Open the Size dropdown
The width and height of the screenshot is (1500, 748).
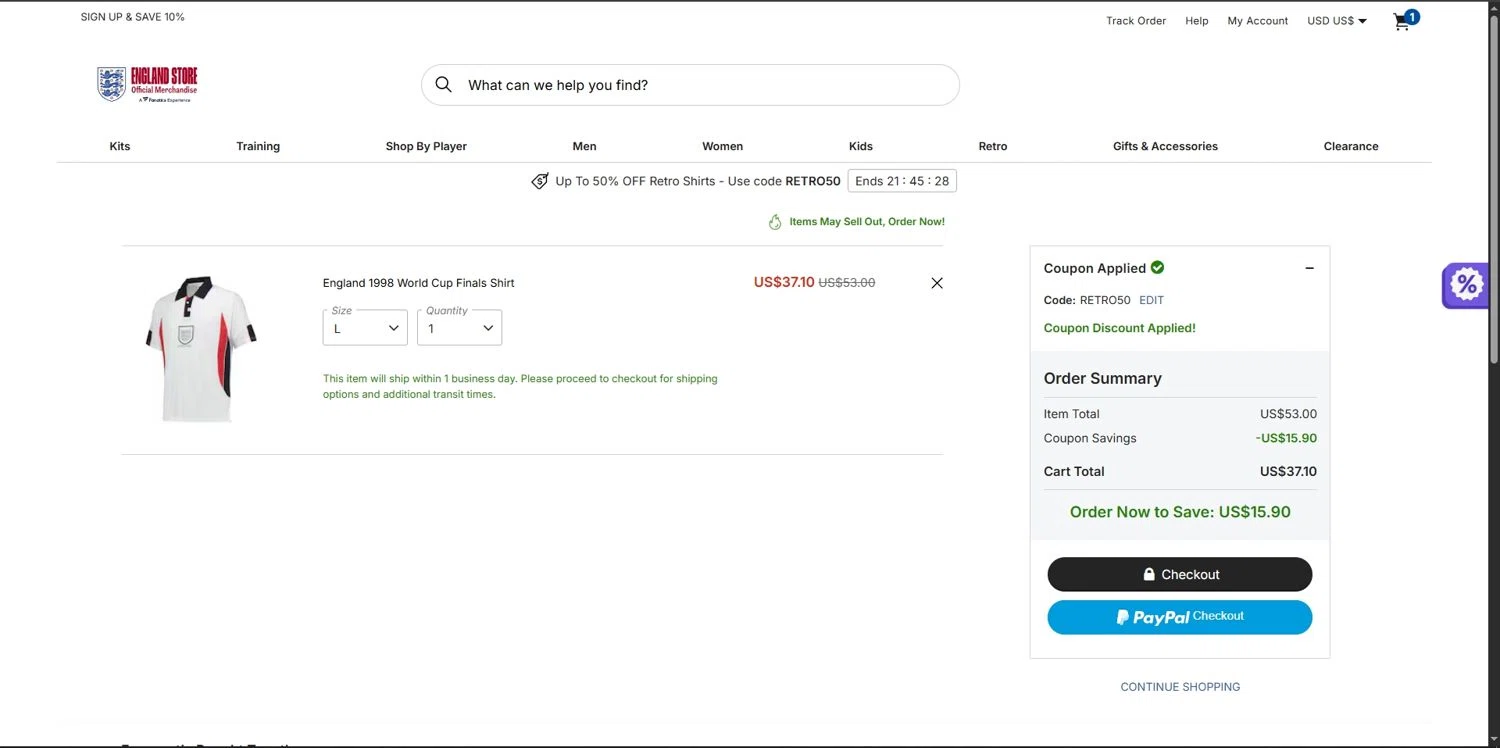[x=365, y=328]
